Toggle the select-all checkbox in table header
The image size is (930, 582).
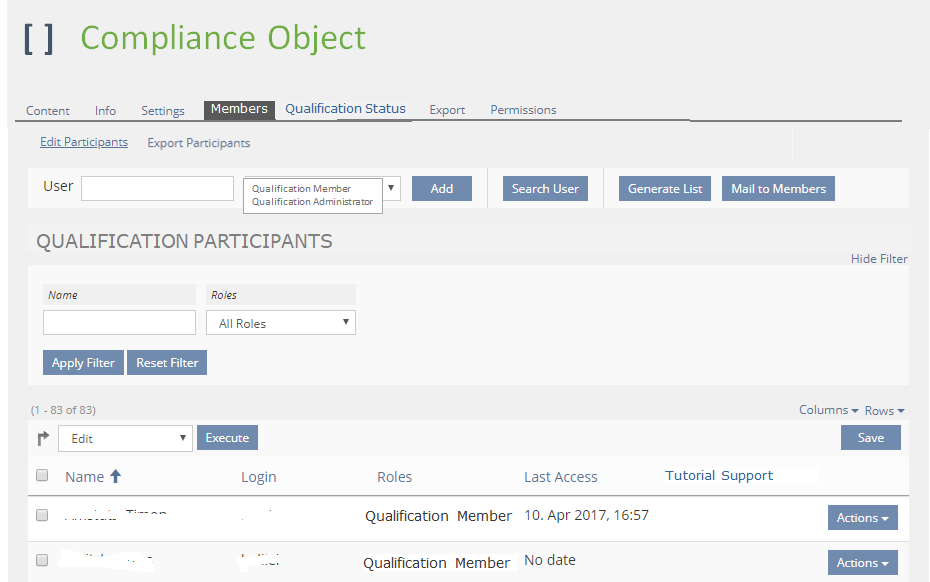point(42,476)
